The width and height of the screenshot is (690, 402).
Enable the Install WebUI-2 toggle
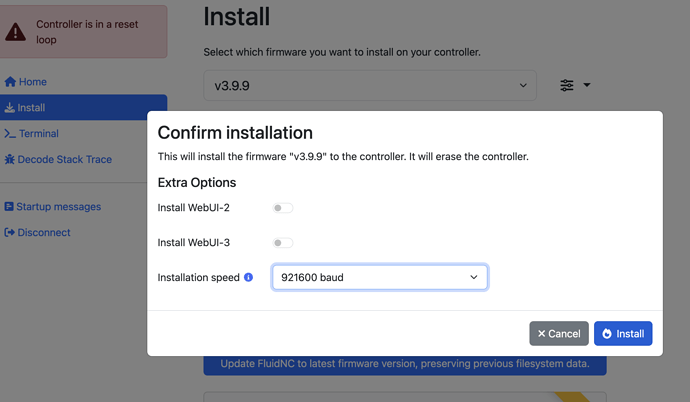point(284,208)
